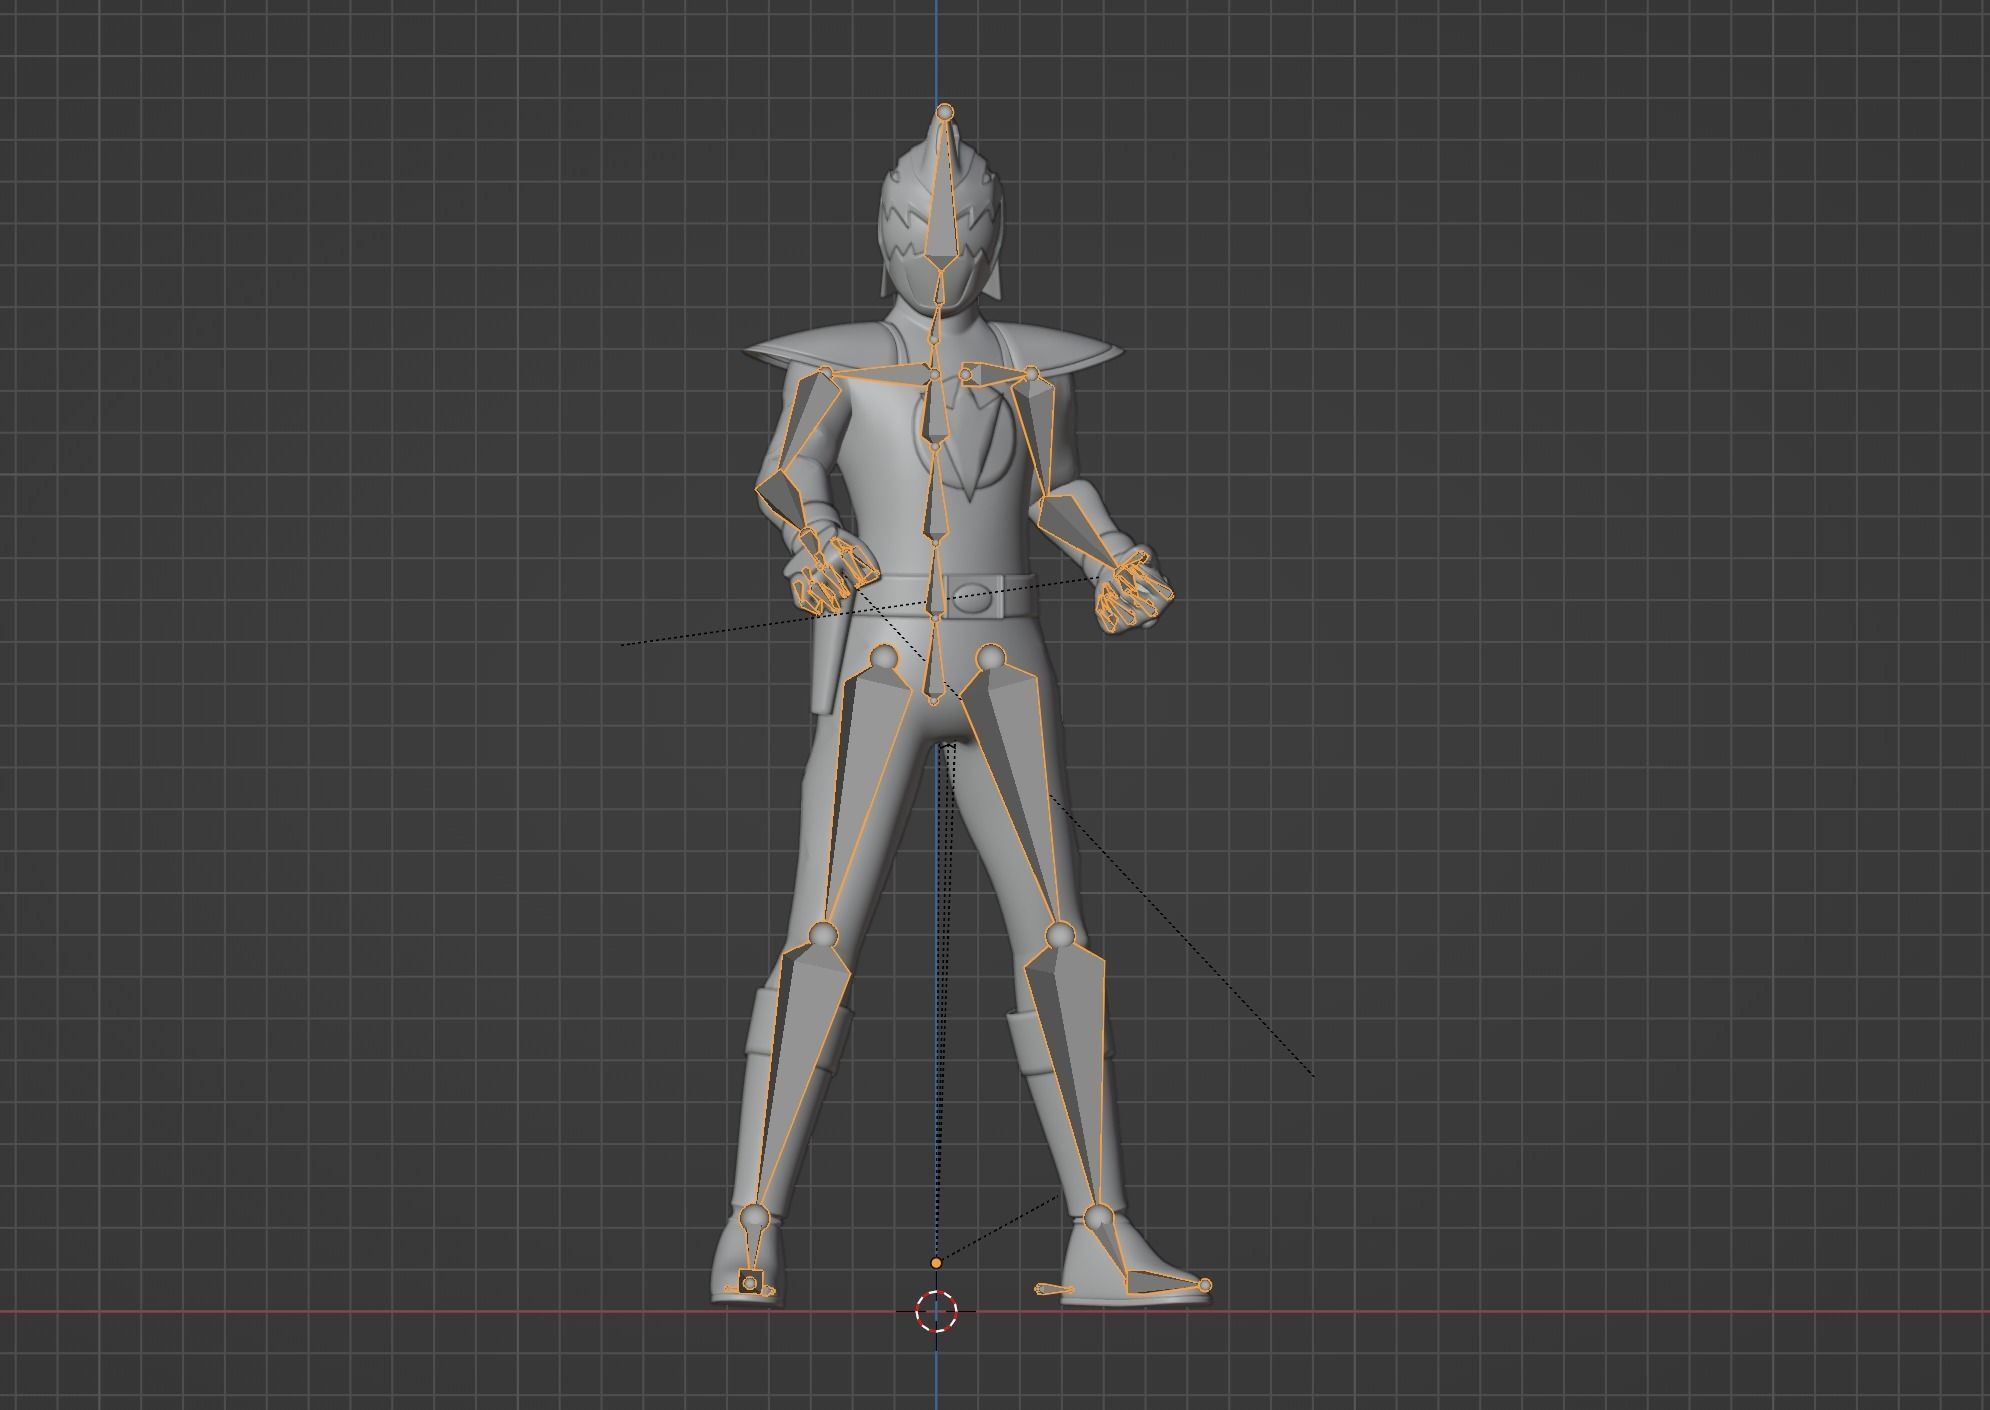Select the short shoulder bone opposite the holster
Image resolution: width=1990 pixels, height=1410 pixels.
(x=997, y=375)
